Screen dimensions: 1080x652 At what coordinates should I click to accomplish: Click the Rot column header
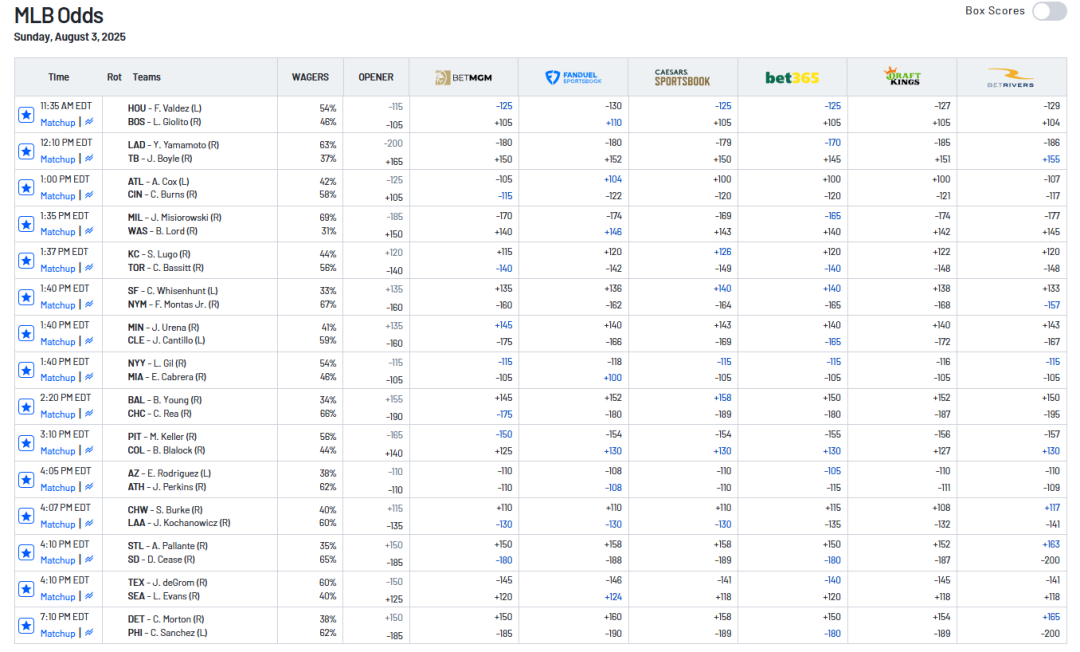(x=114, y=77)
